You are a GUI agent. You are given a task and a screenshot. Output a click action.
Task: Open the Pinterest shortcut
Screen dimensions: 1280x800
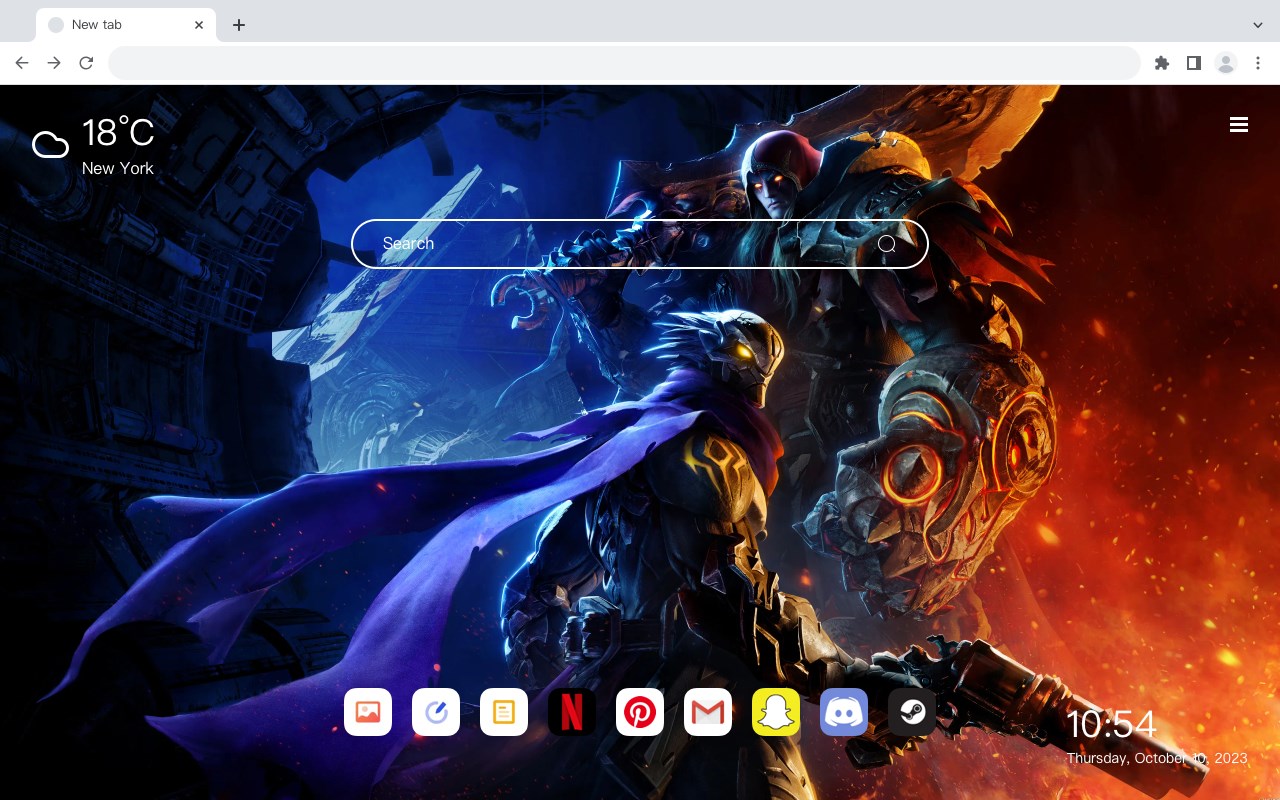point(640,712)
